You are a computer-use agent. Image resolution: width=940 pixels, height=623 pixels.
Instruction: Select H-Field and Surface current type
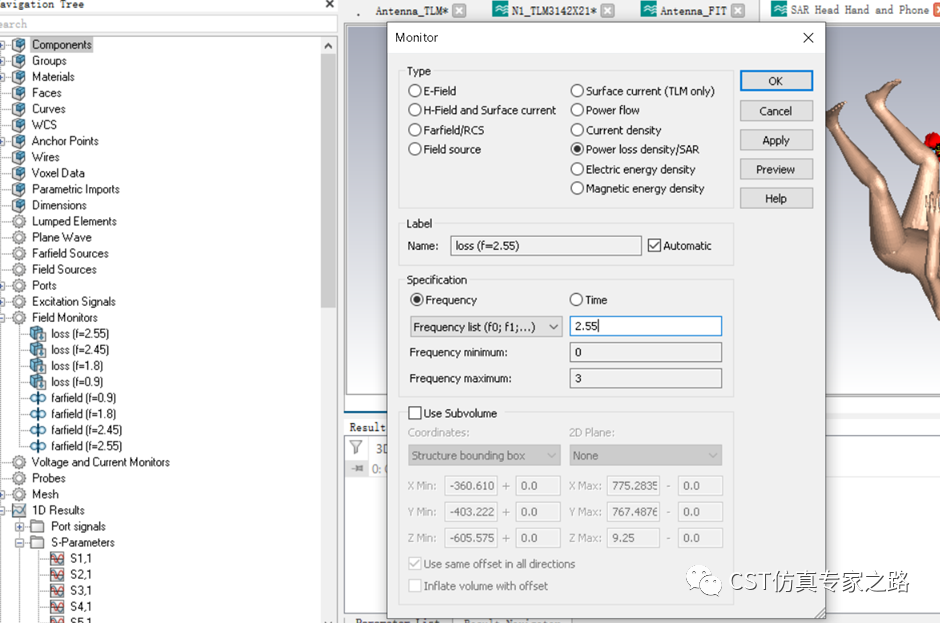tap(415, 110)
